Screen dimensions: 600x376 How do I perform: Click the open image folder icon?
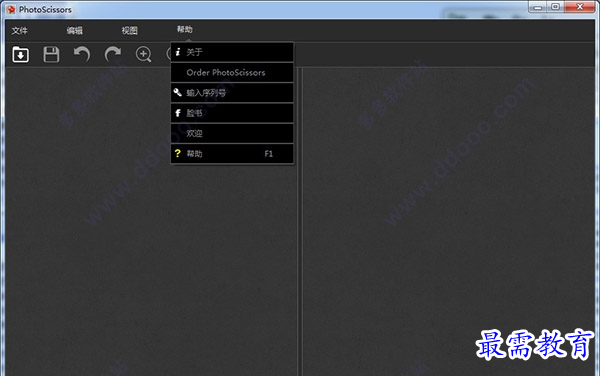tap(21, 54)
